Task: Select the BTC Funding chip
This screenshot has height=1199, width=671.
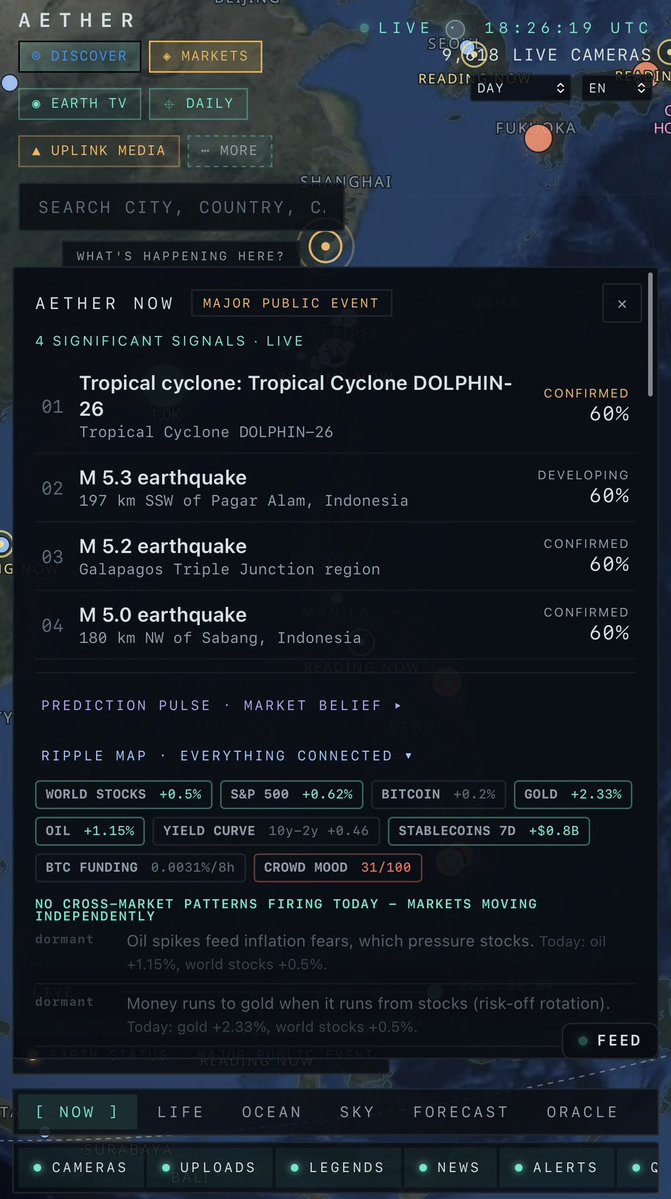Action: point(141,867)
